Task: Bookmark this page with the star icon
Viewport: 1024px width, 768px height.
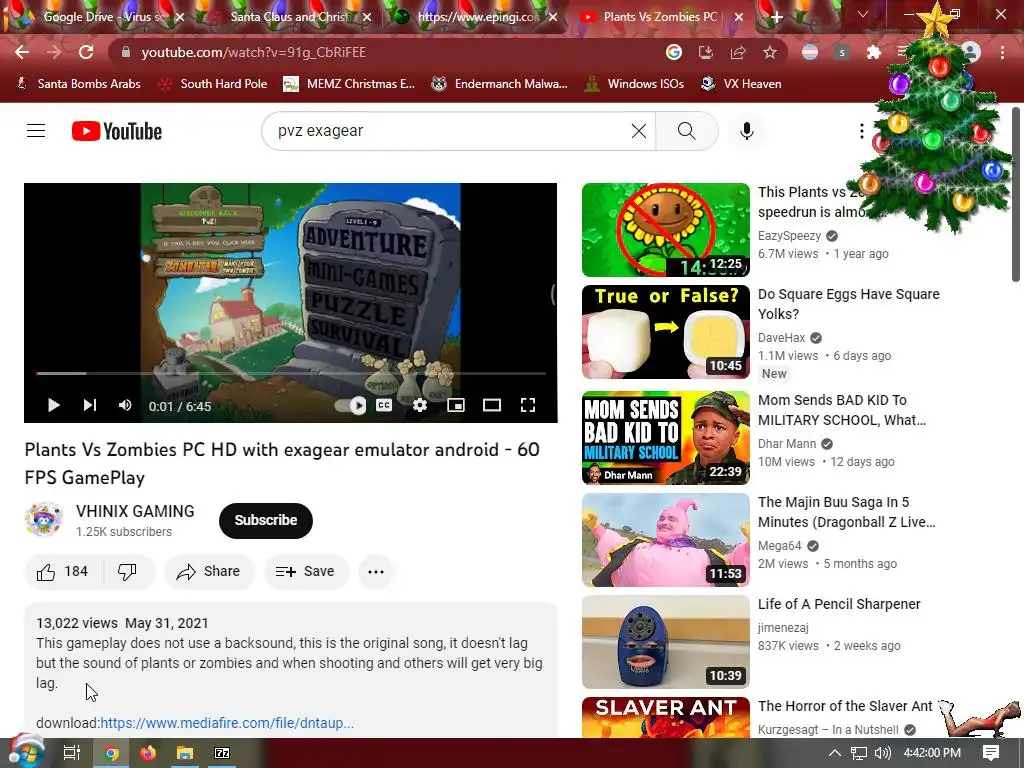Action: point(770,52)
